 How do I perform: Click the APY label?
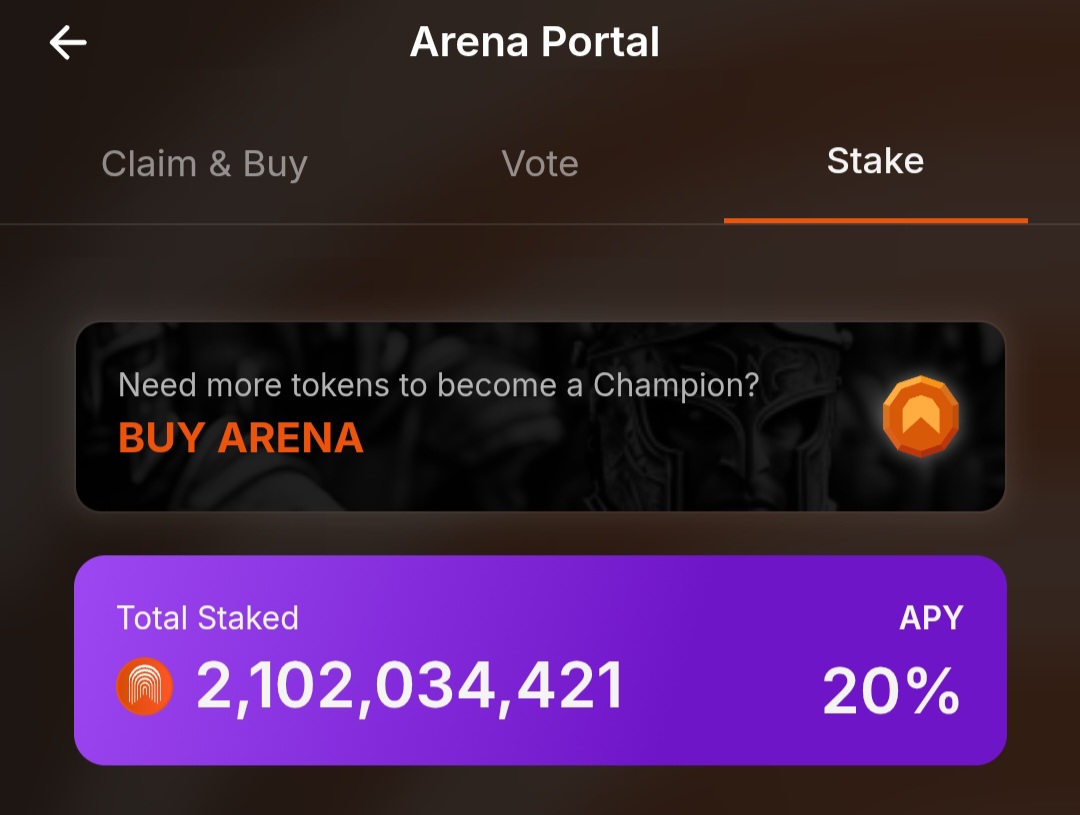930,618
